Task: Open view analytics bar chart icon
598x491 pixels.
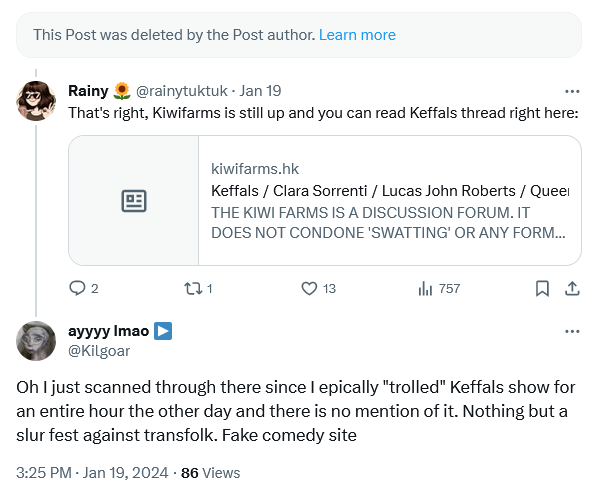Action: (x=425, y=288)
